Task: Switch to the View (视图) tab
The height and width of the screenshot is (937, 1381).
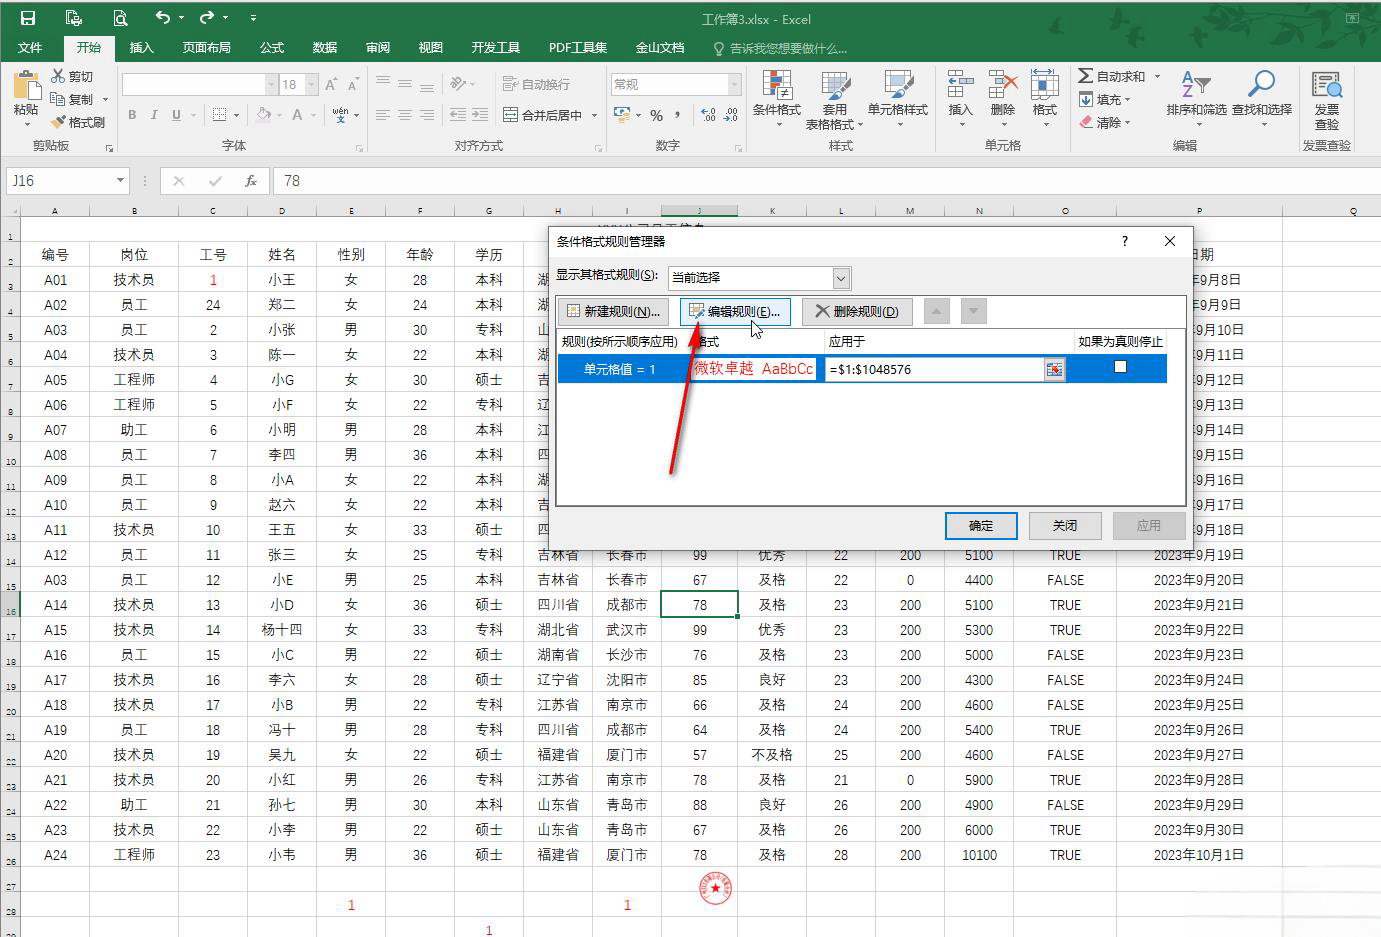Action: pyautogui.click(x=431, y=47)
